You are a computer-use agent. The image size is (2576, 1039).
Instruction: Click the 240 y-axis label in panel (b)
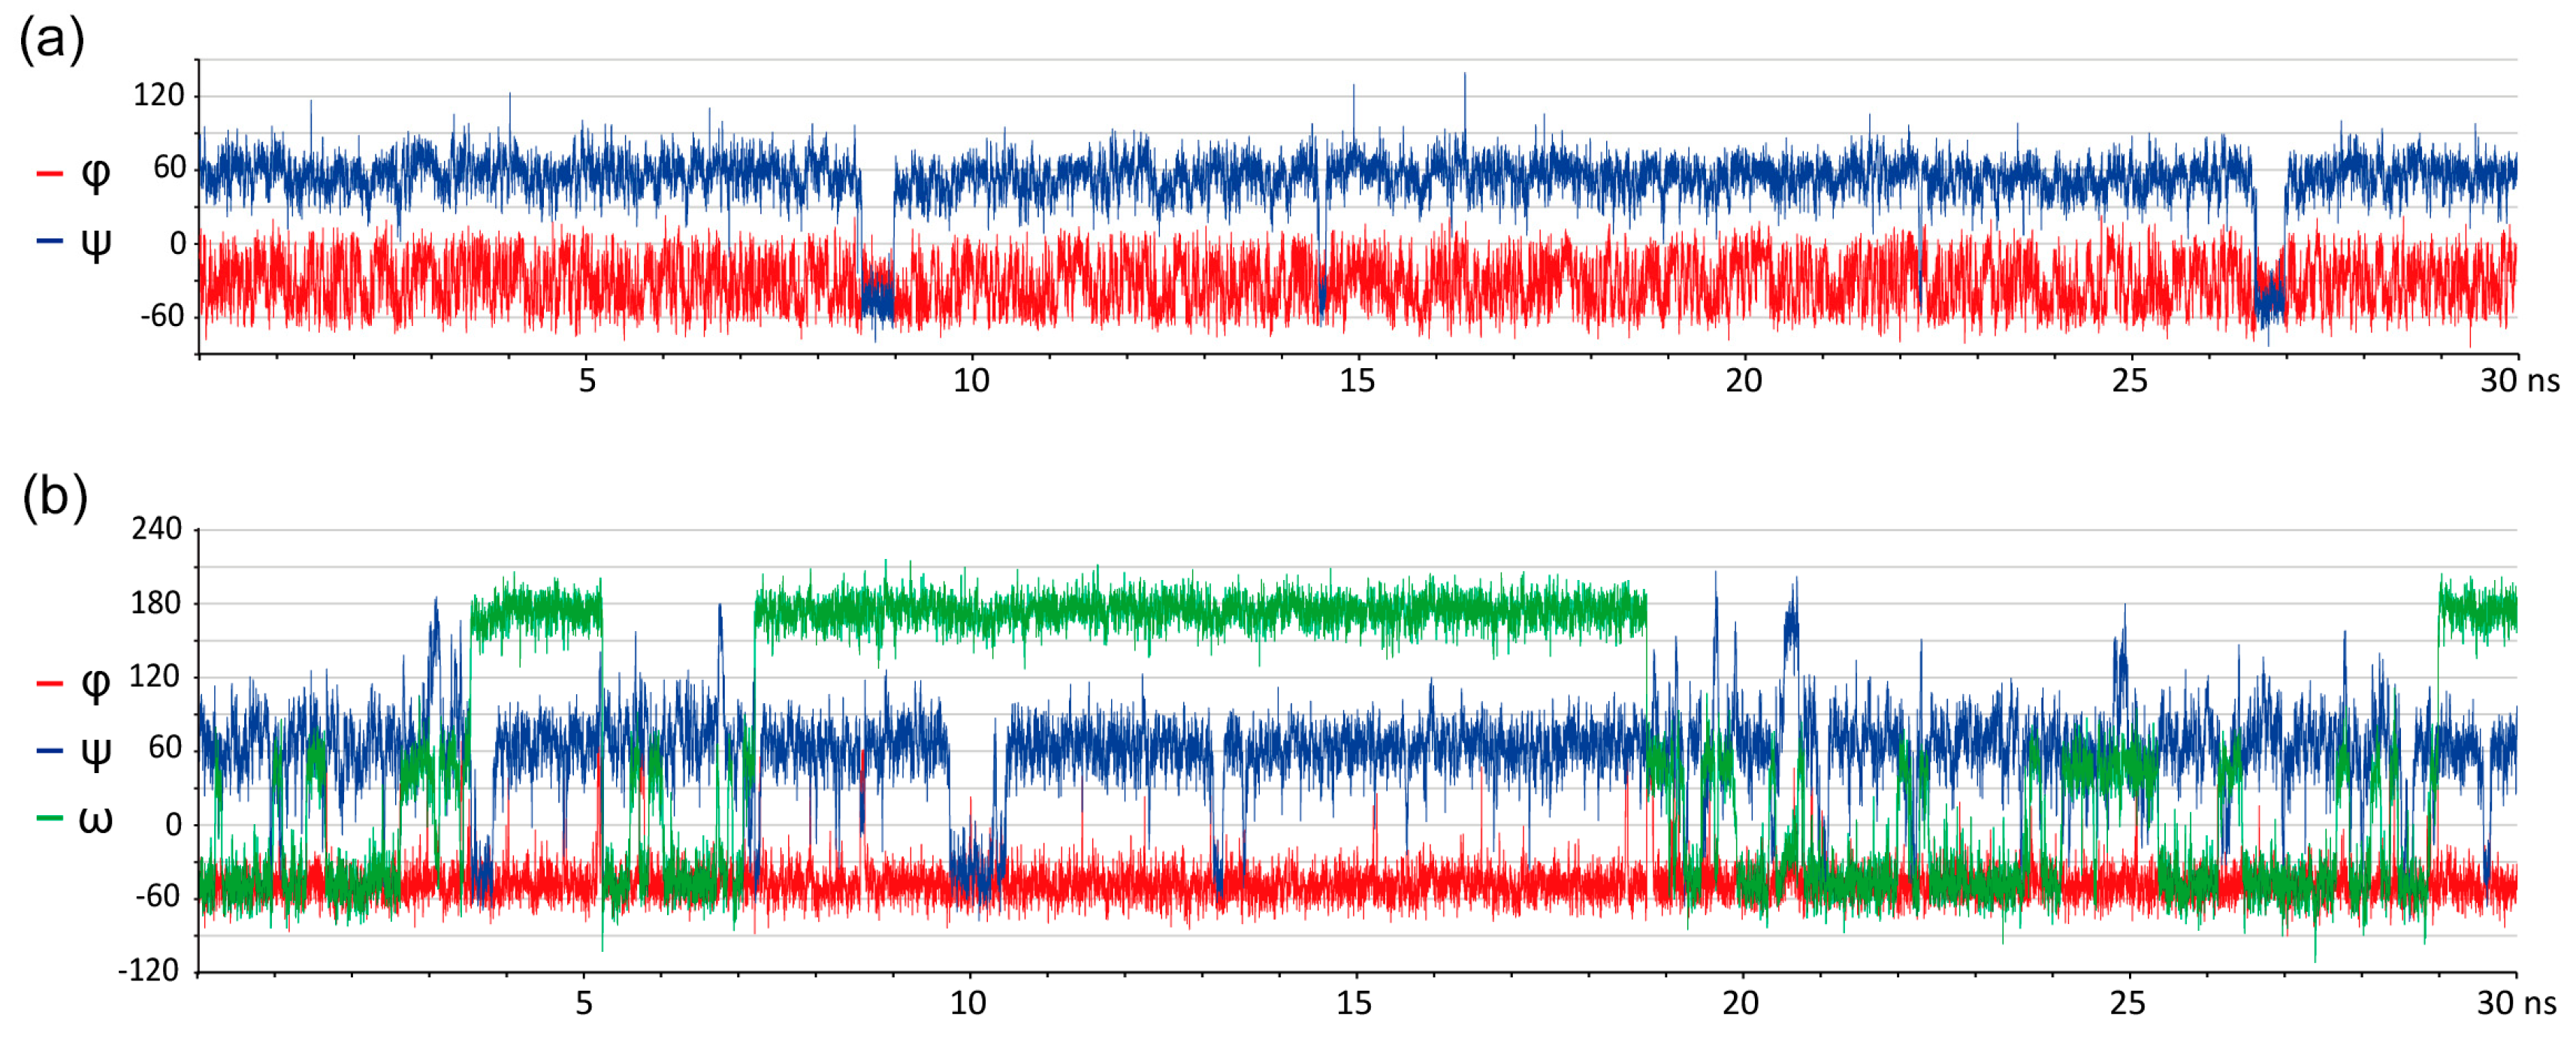click(157, 529)
